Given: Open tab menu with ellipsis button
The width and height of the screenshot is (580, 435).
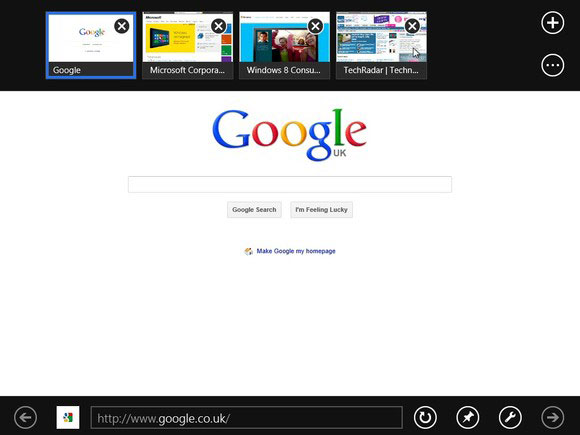Looking at the screenshot, I should 553,65.
